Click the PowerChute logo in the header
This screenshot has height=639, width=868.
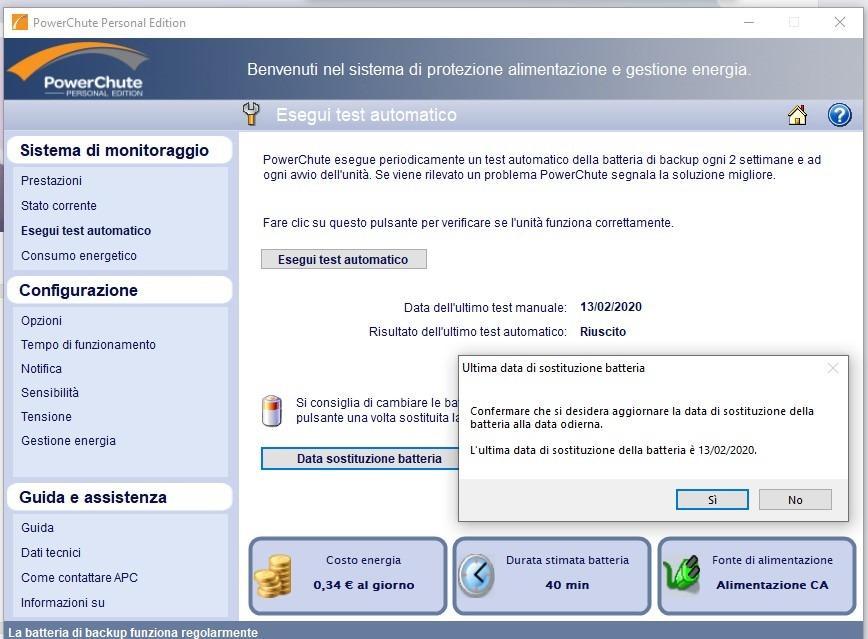tap(79, 70)
